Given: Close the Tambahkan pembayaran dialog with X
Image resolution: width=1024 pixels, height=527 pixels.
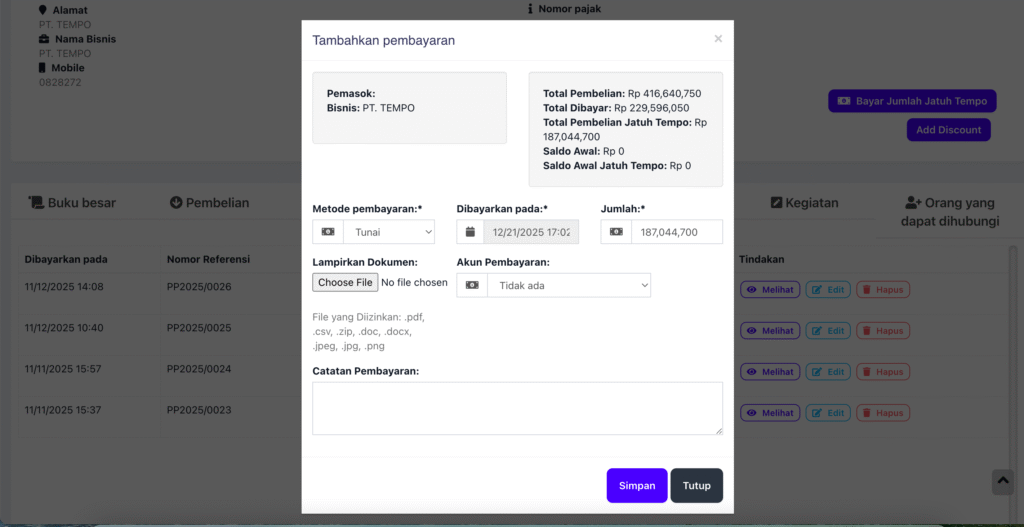Looking at the screenshot, I should point(718,39).
